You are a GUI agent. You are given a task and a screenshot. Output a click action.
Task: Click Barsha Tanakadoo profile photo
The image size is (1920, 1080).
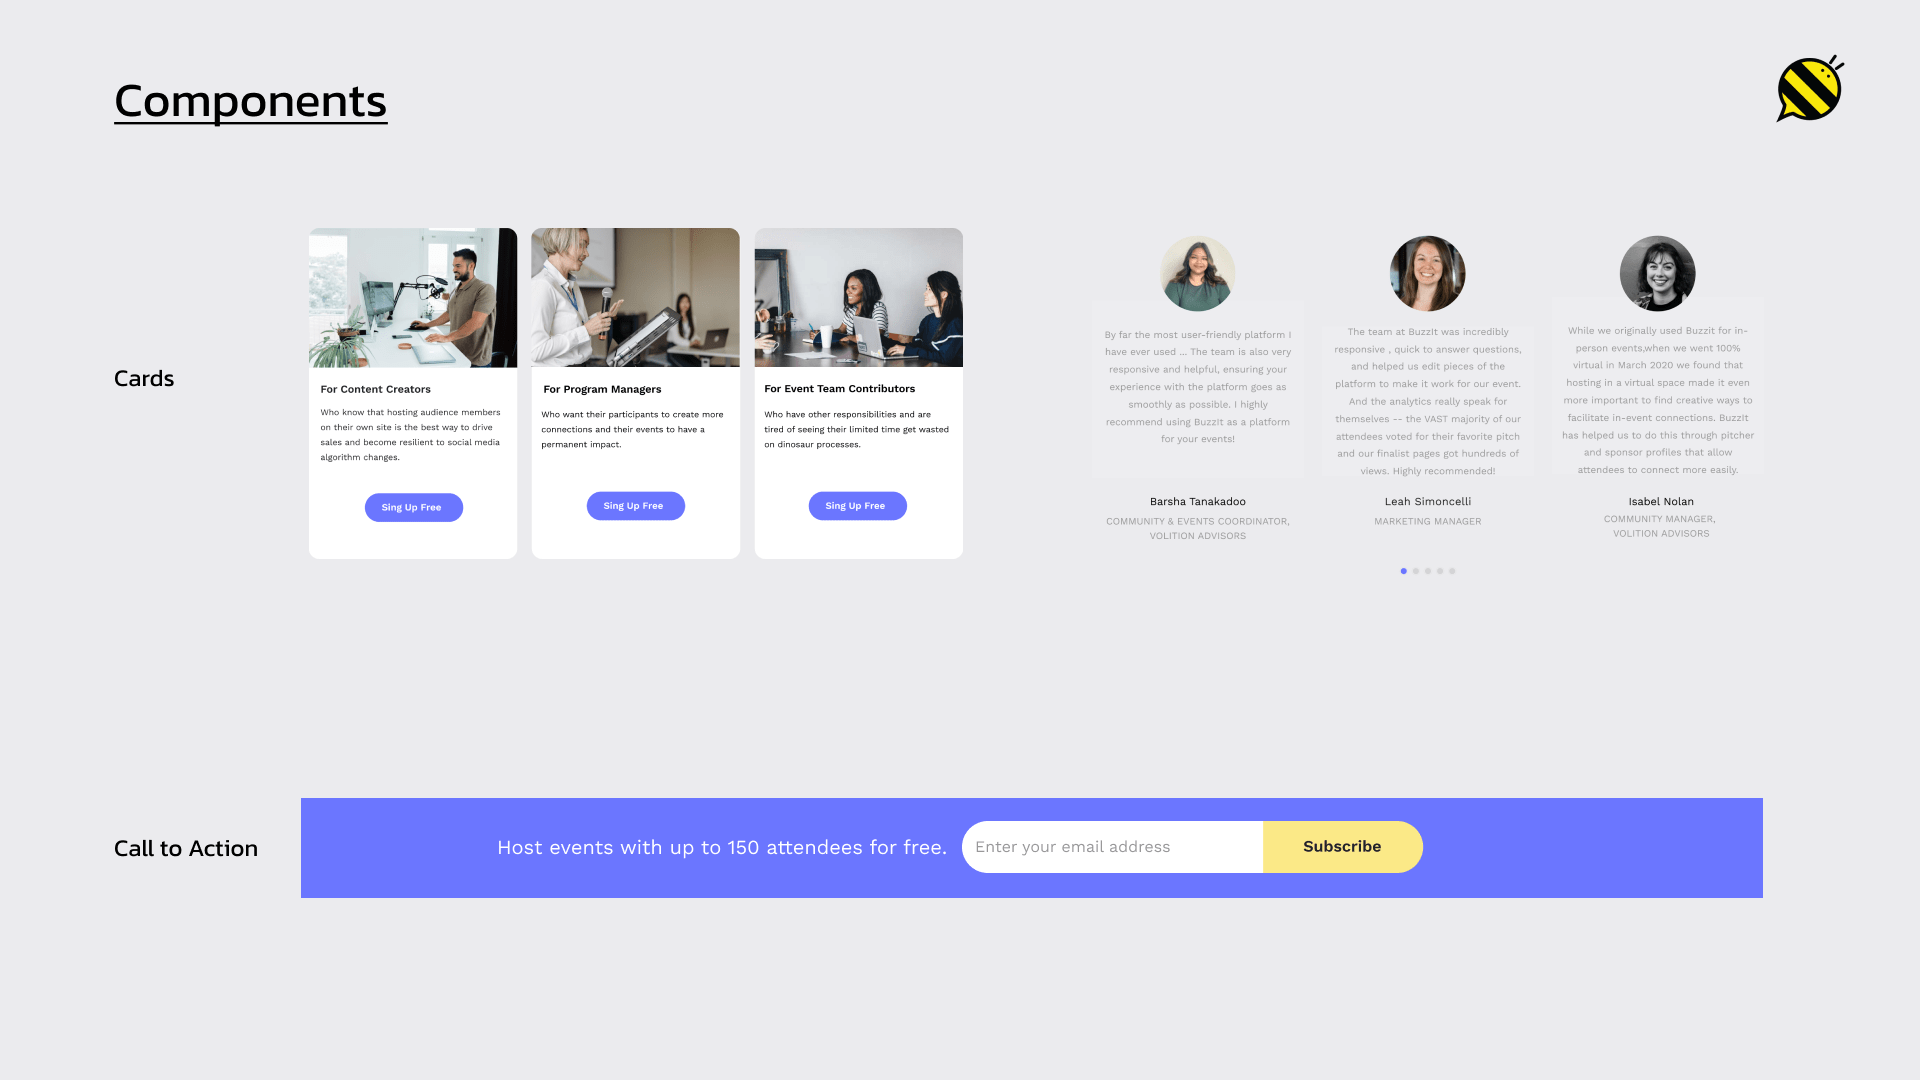1197,273
